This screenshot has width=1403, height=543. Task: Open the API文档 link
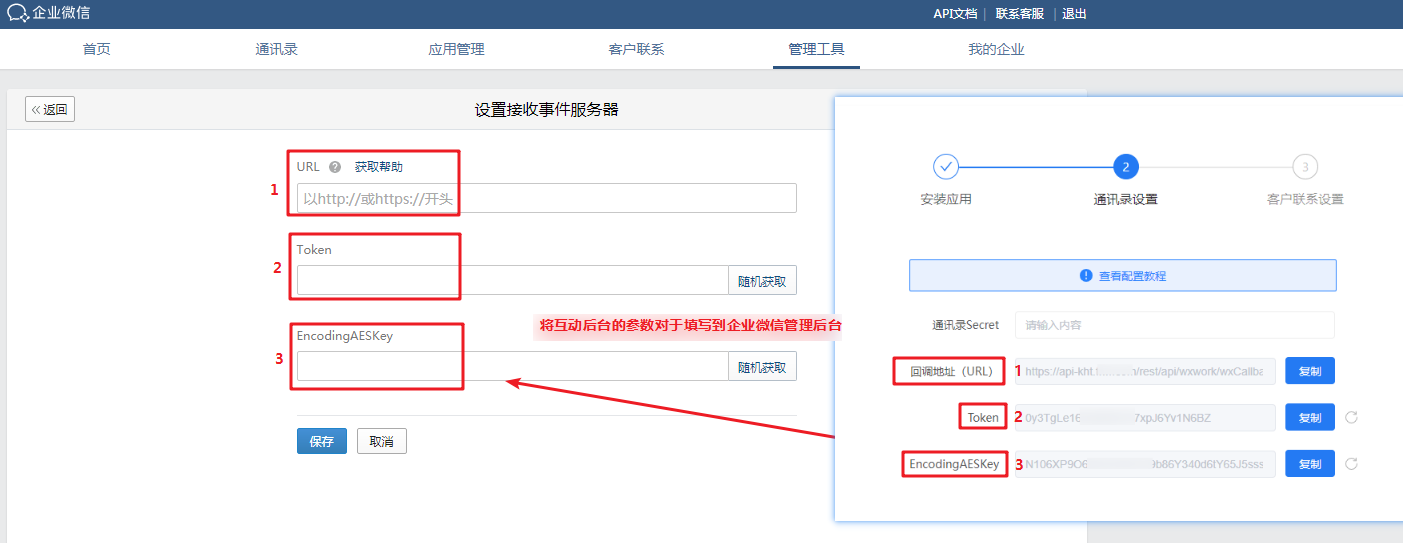[x=955, y=14]
